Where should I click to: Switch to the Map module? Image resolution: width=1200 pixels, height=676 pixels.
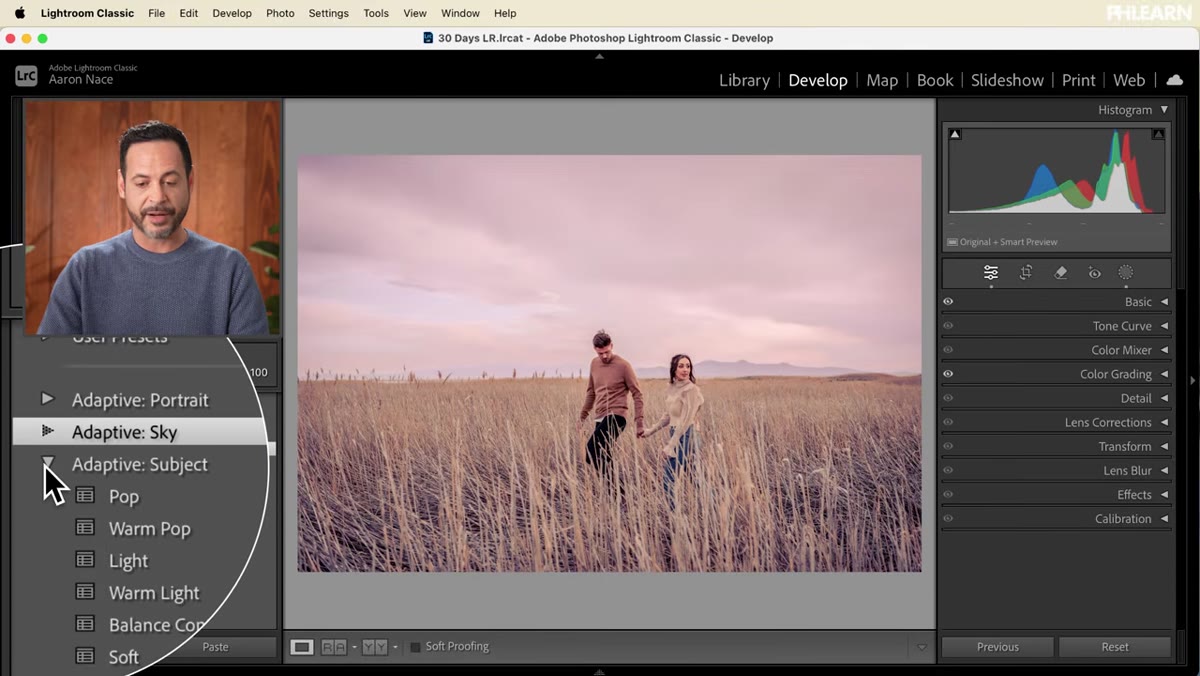[882, 80]
